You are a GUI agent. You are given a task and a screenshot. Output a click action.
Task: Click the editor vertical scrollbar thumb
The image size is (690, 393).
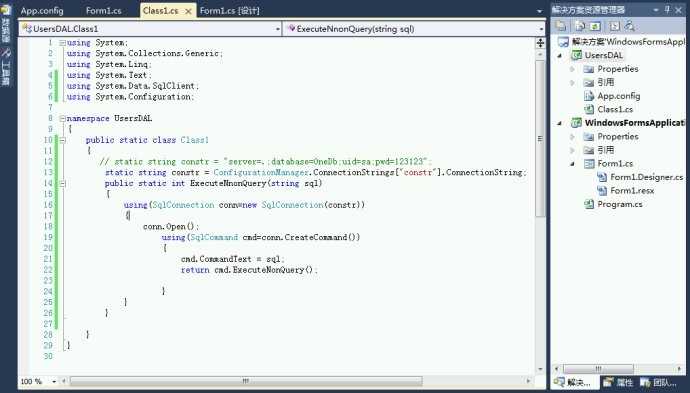pos(540,138)
